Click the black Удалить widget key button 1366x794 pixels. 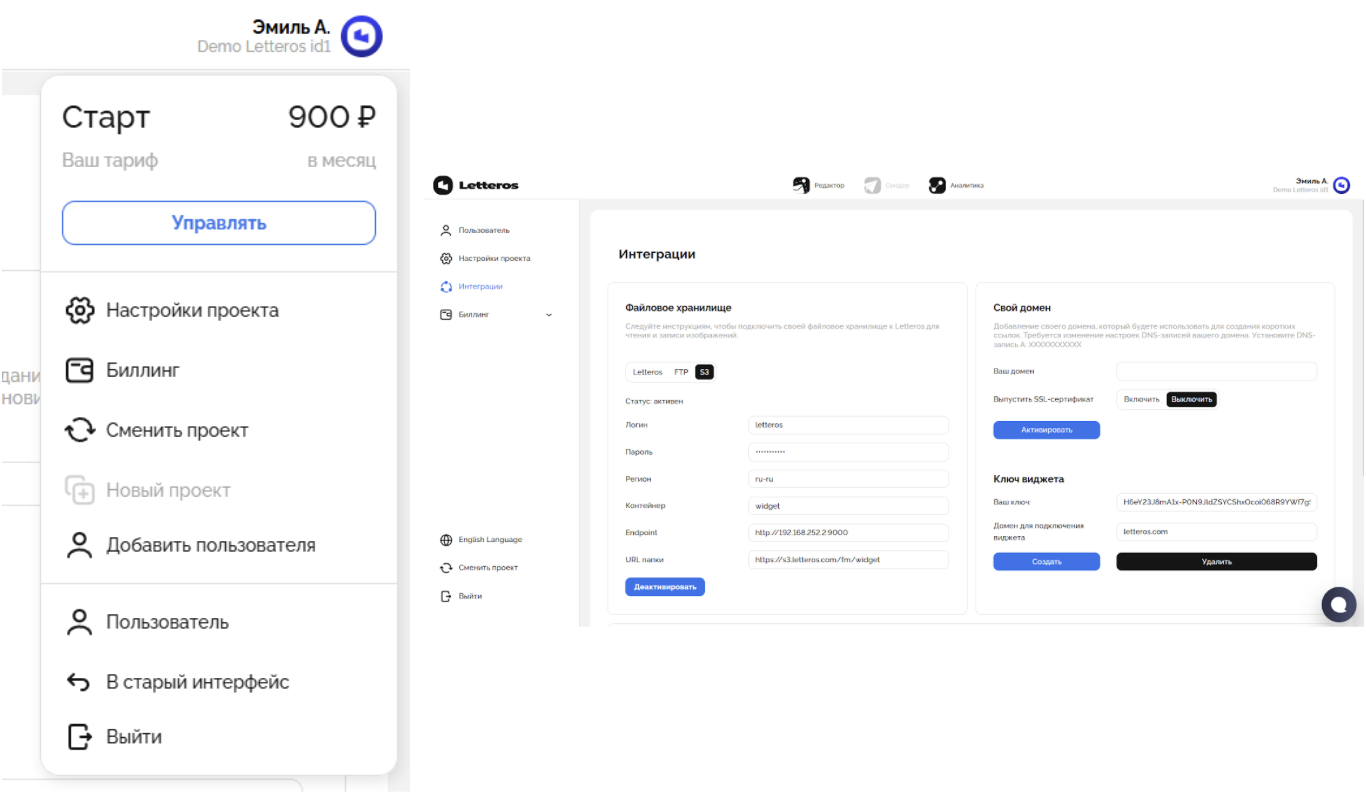1216,562
